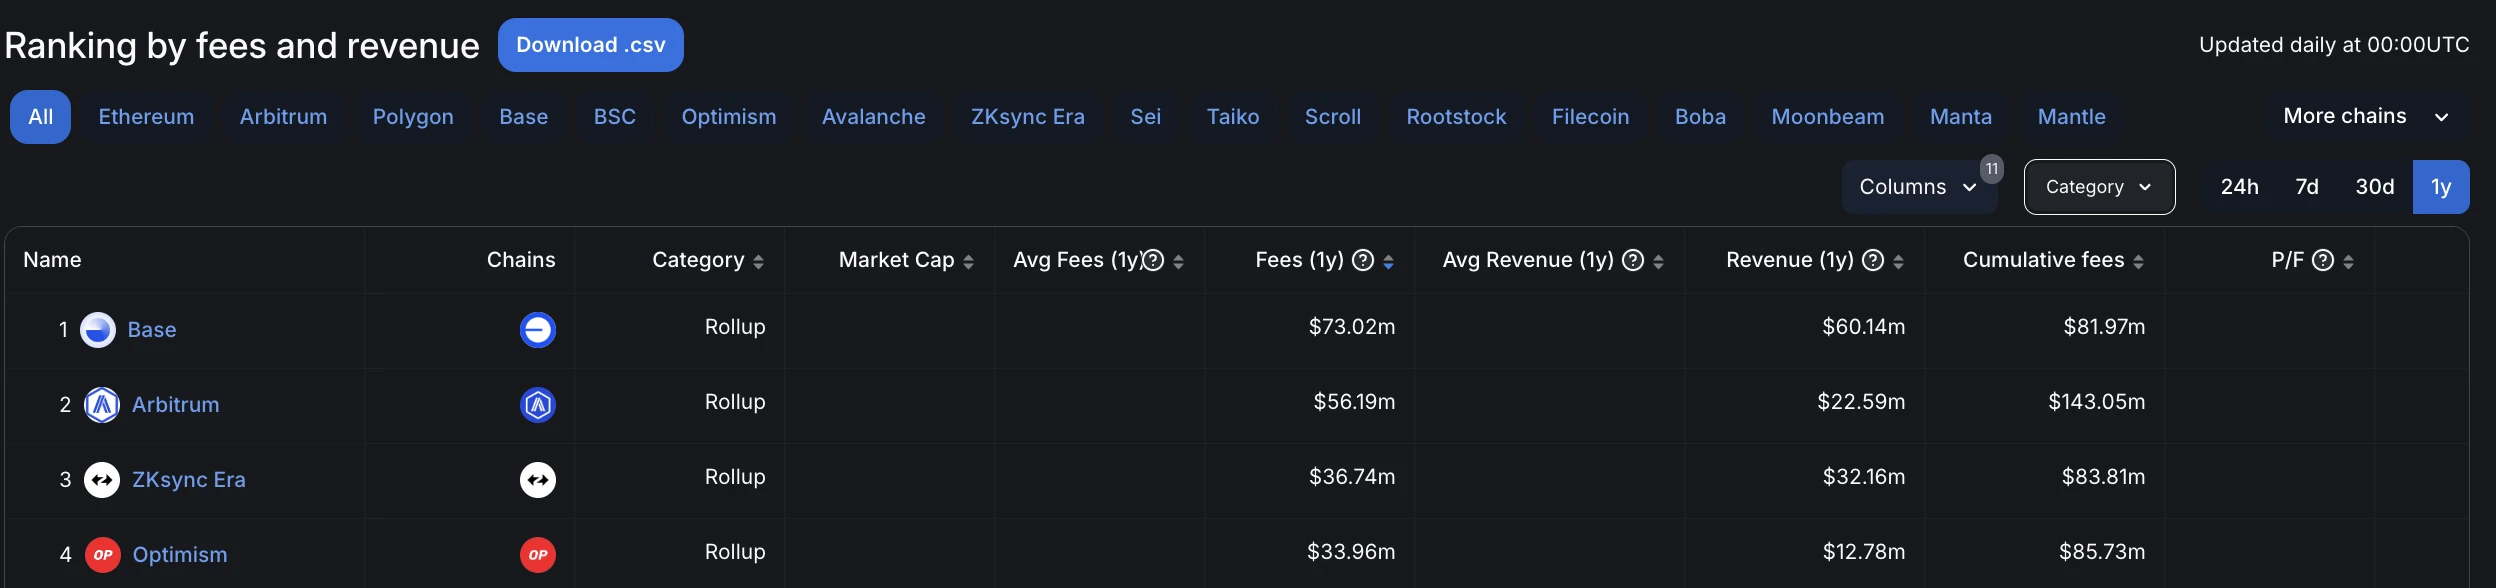Click the Base logo icon in Name column
The height and width of the screenshot is (588, 2496).
[98, 330]
